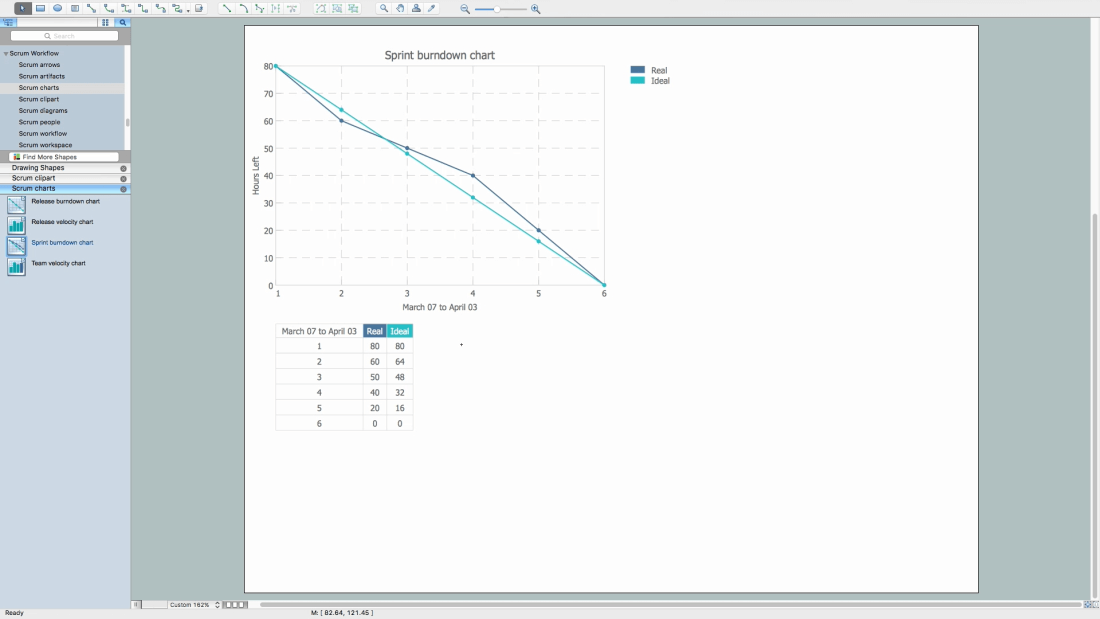Click the edit points tool
1100x619 pixels.
[x=321, y=8]
